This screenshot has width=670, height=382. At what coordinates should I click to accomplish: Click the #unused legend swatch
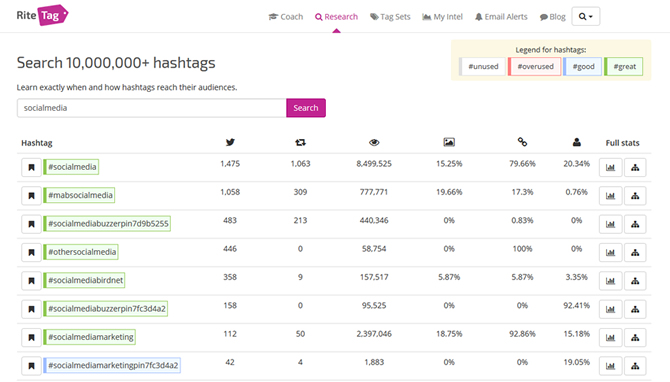point(482,67)
